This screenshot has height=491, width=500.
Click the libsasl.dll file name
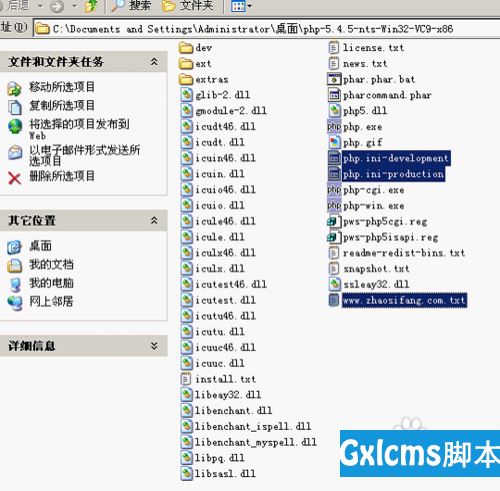click(x=226, y=473)
